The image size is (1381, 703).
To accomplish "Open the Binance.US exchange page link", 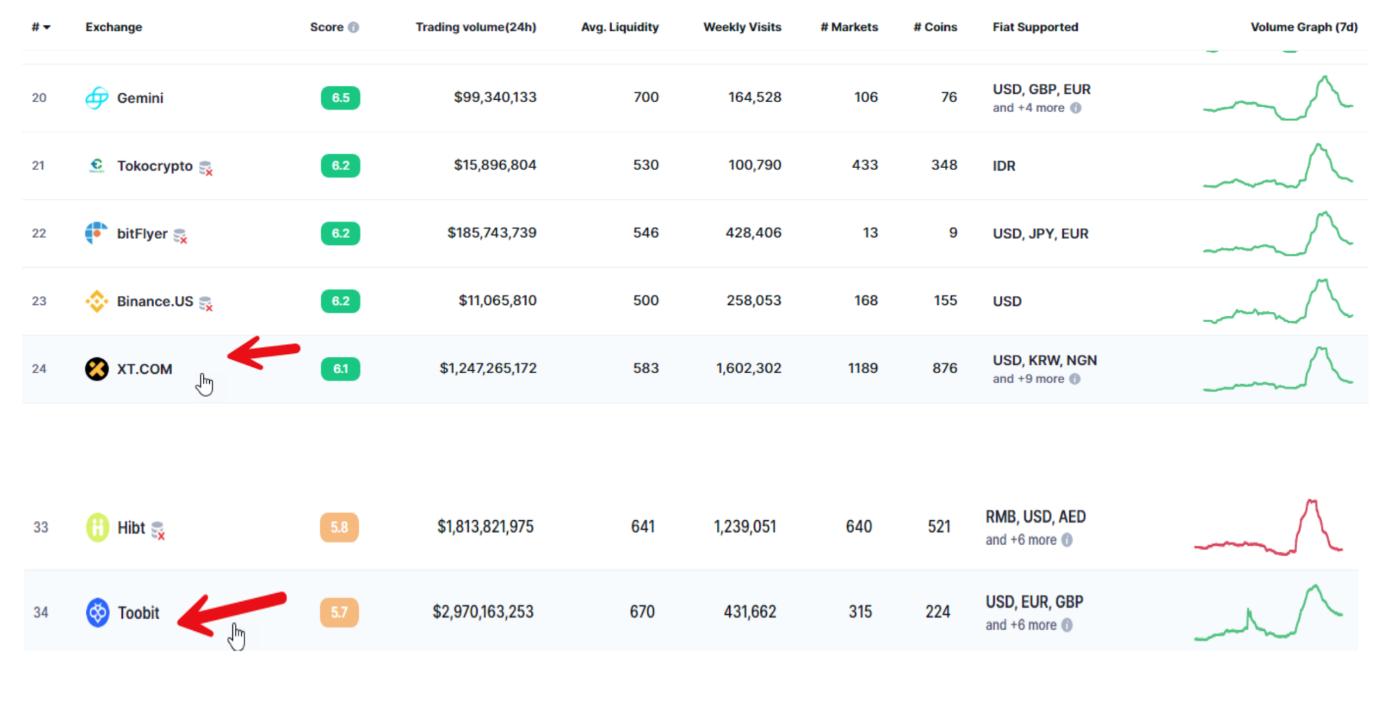I will point(155,301).
